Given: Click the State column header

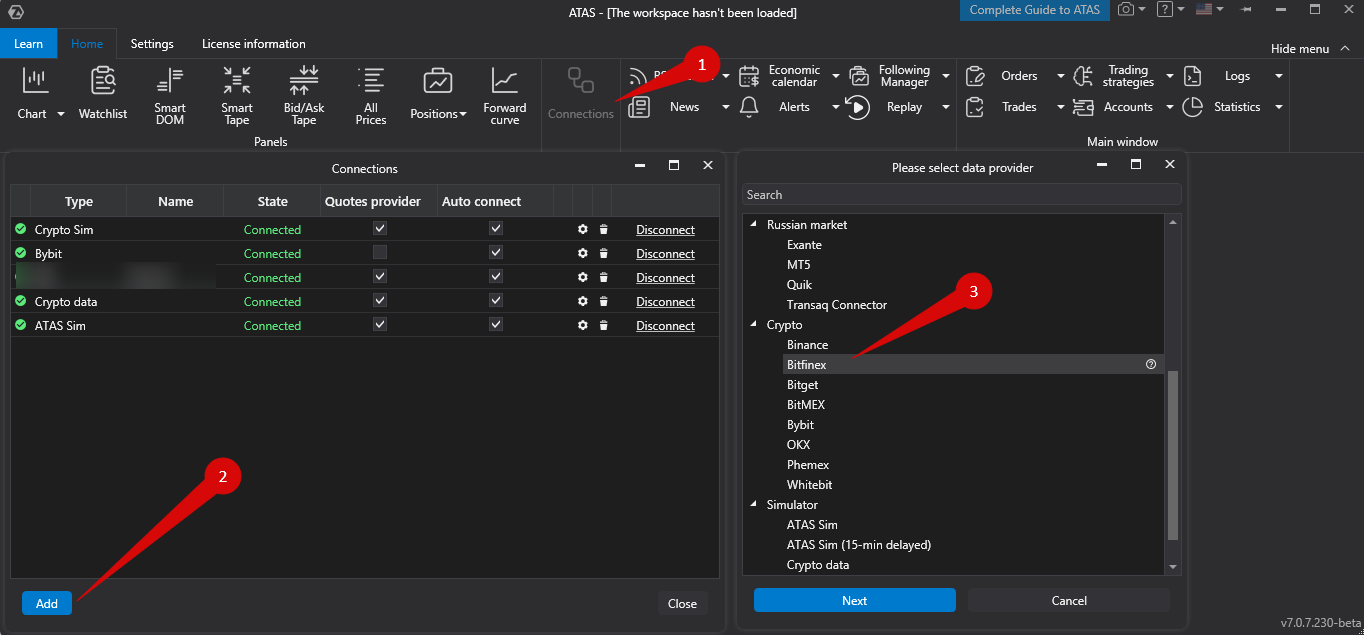Looking at the screenshot, I should [272, 201].
